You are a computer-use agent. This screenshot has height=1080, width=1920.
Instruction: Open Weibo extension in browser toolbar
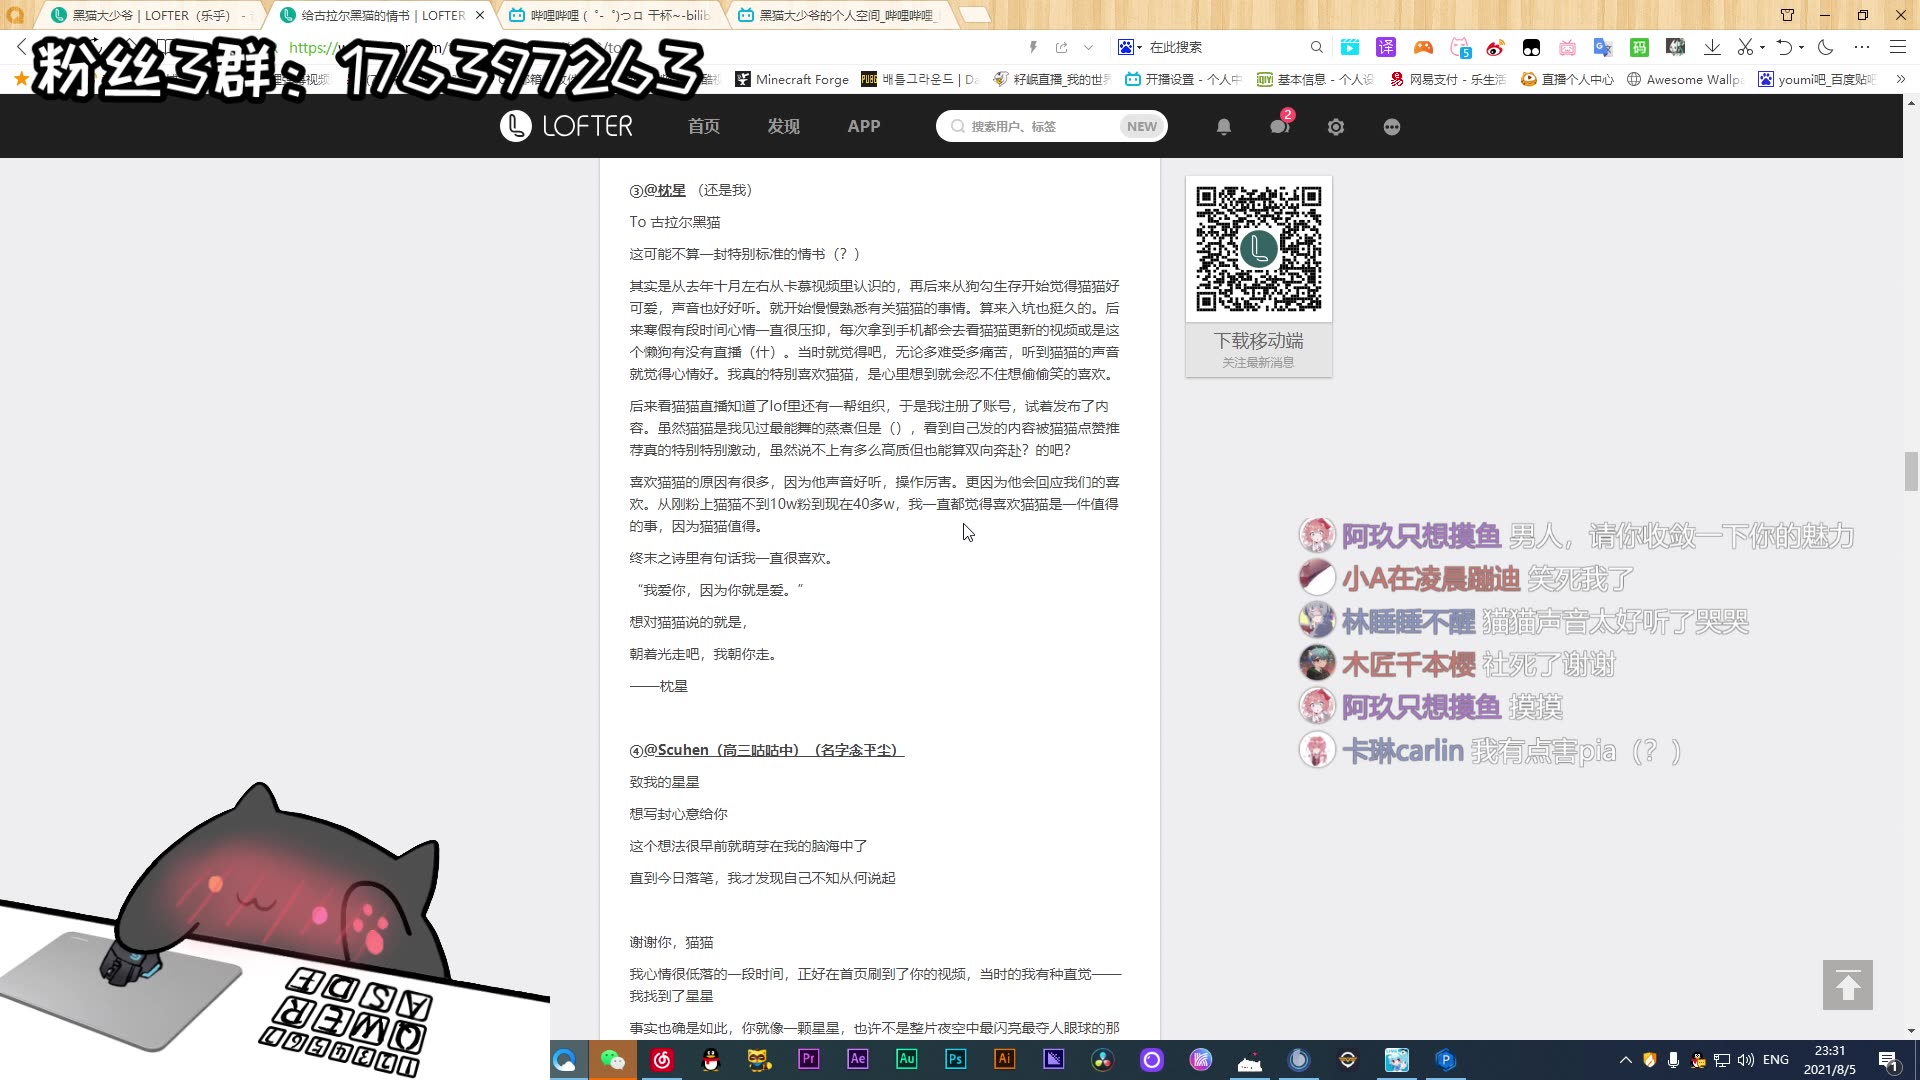tap(1495, 47)
